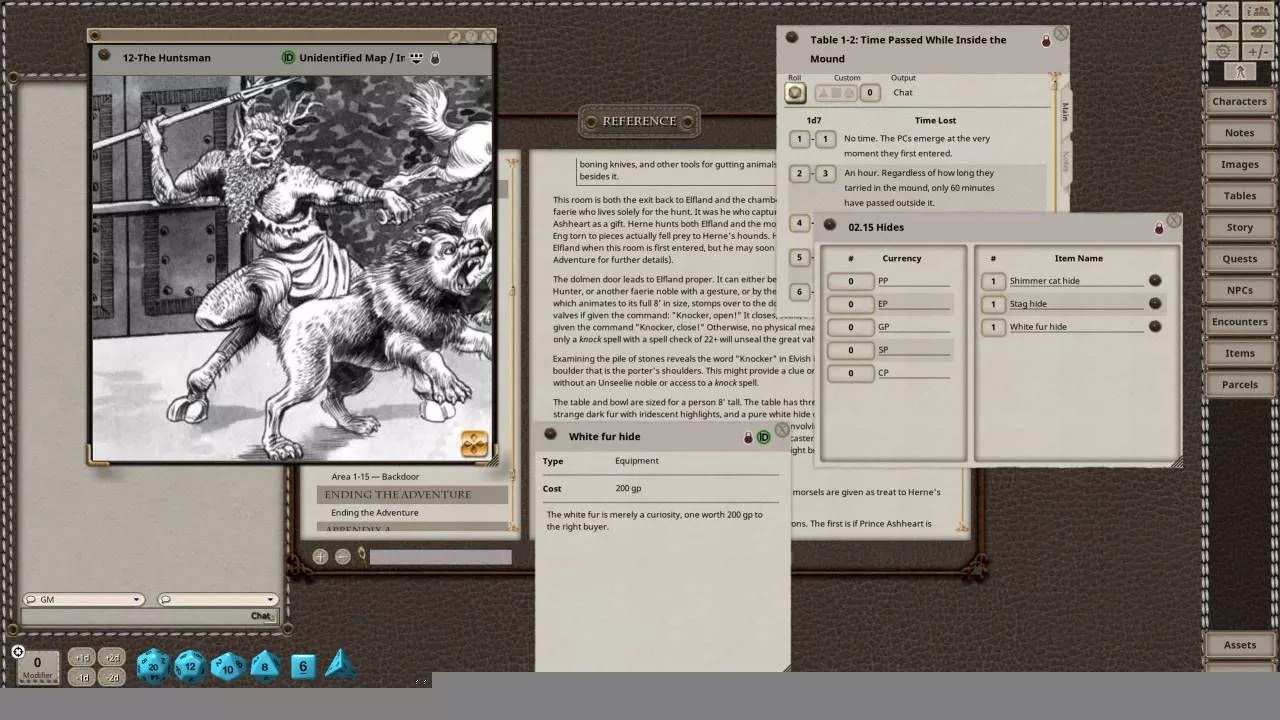Switch to the Main tab of Table 1-2
Screen dimensions: 1280x720
click(1065, 111)
